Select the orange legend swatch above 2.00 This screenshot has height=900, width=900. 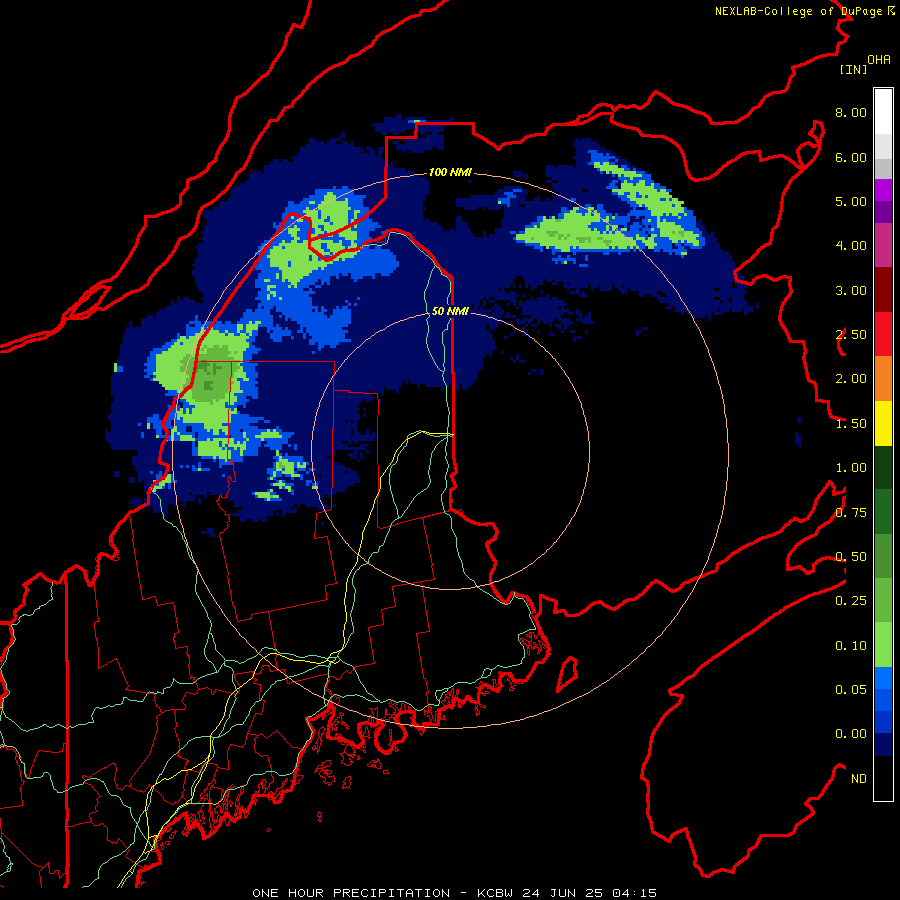[883, 379]
